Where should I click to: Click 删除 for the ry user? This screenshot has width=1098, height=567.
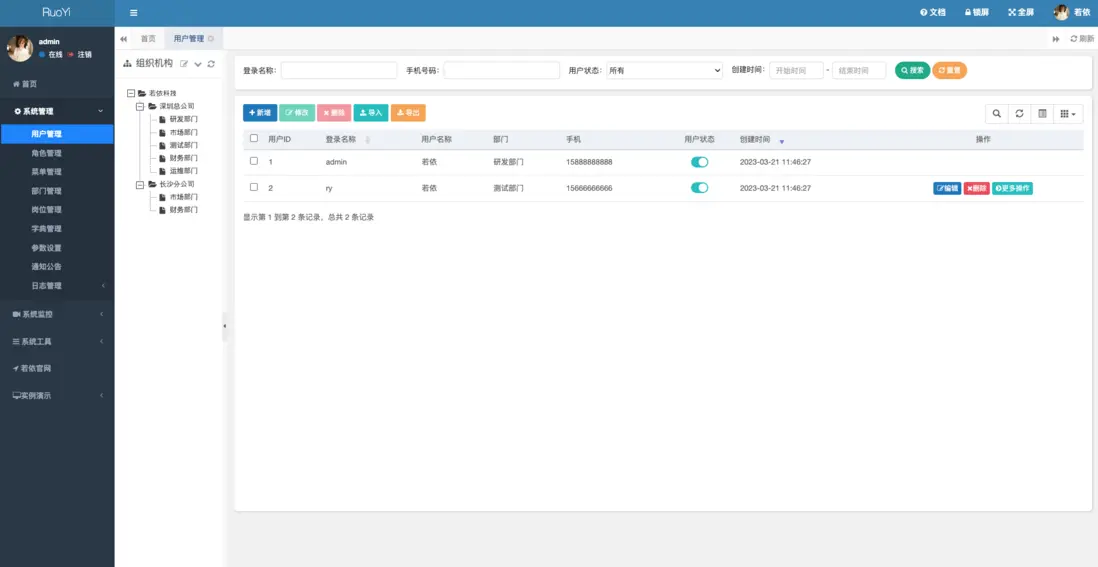click(976, 188)
